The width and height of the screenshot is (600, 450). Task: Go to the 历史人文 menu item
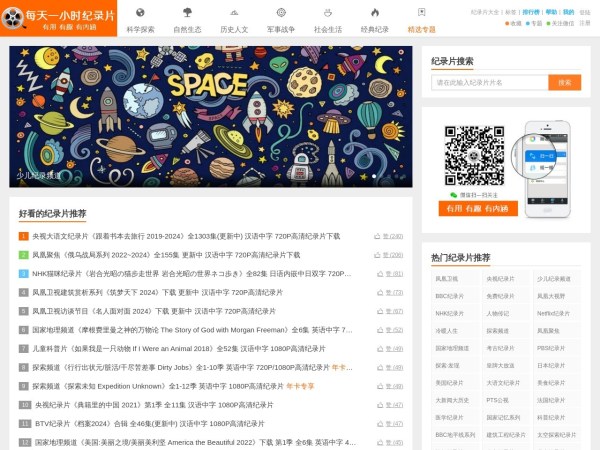(234, 30)
